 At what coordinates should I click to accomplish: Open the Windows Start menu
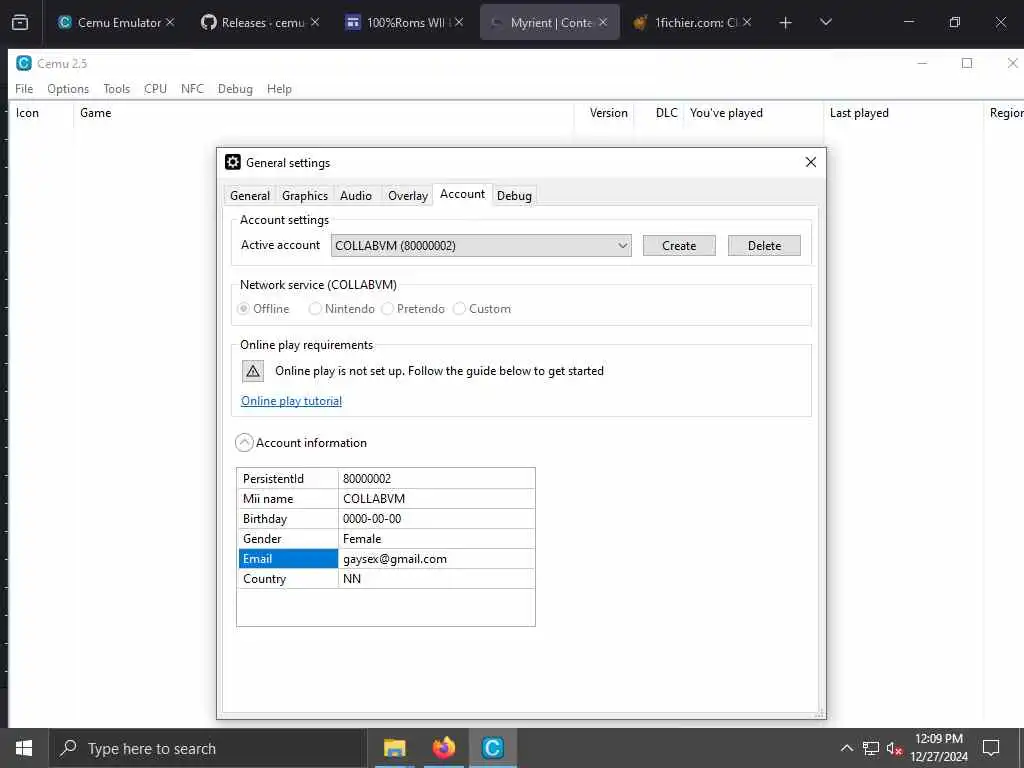(24, 748)
